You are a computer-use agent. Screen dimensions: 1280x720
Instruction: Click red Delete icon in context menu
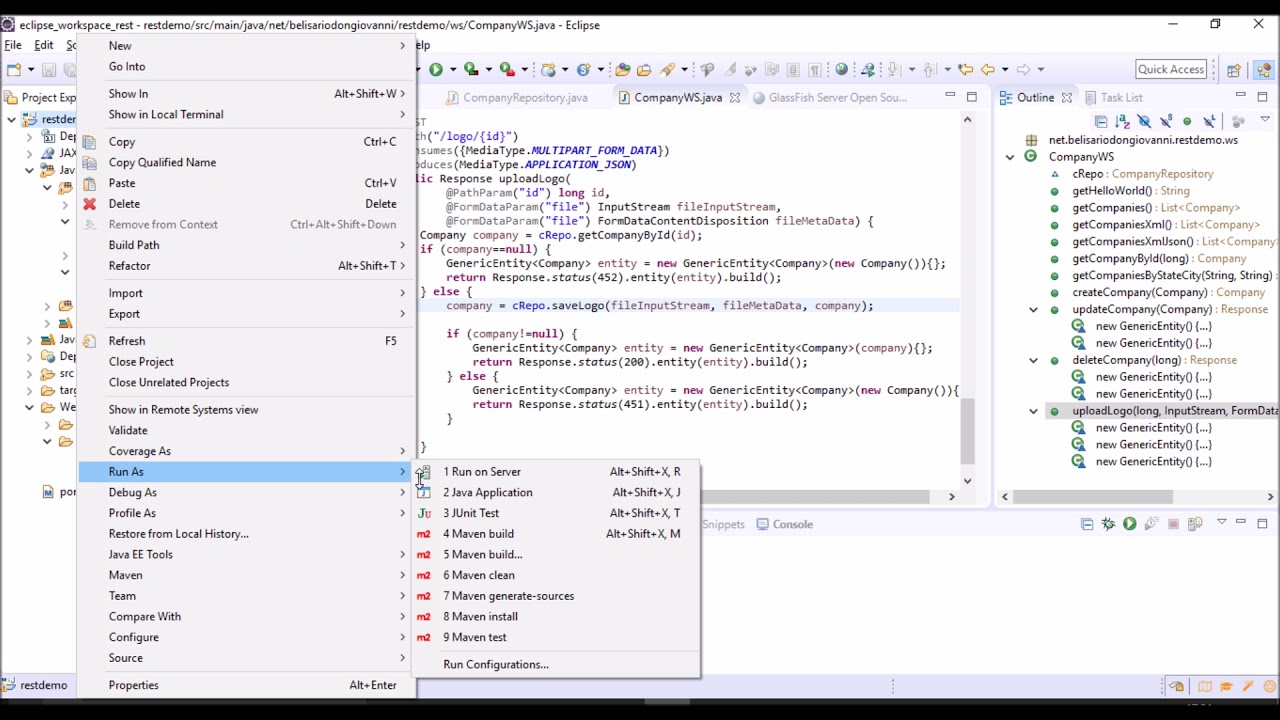tap(89, 204)
